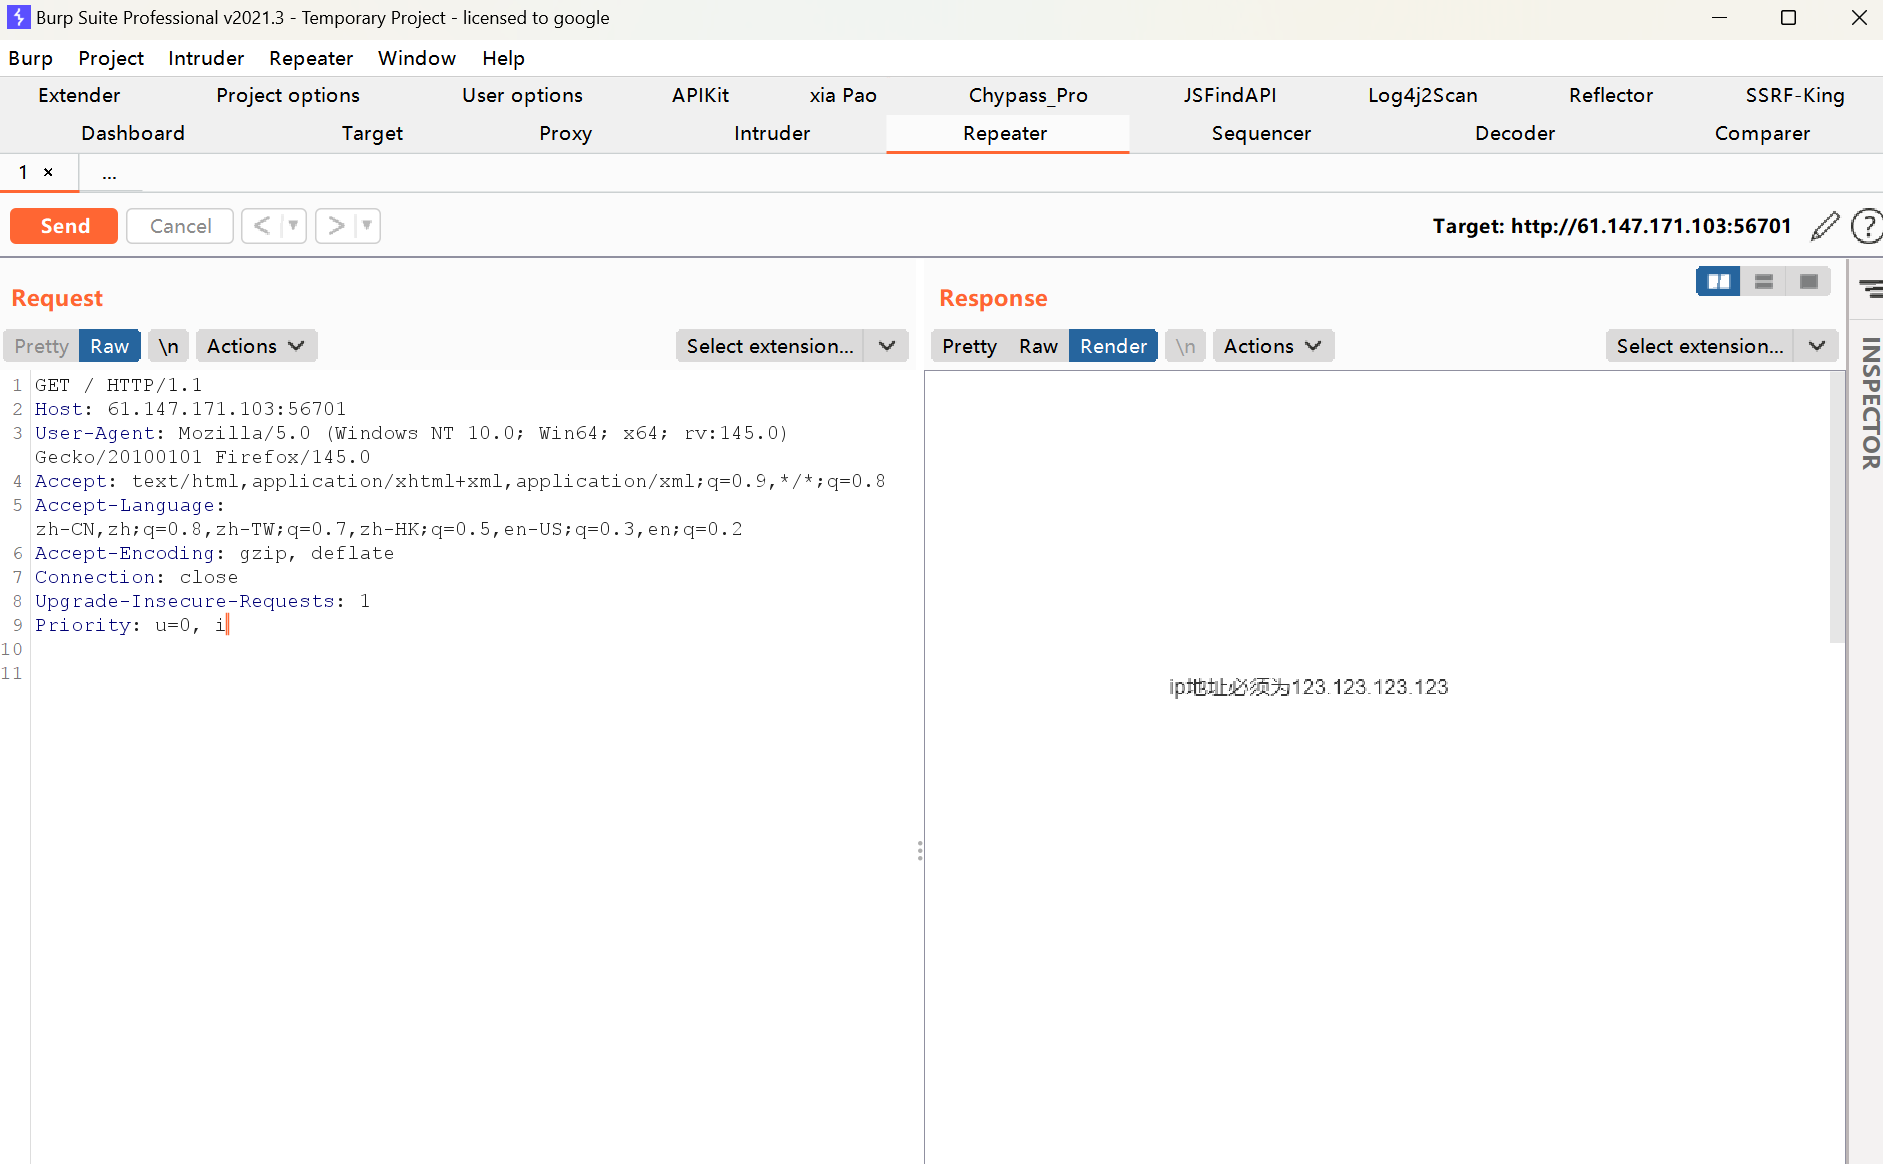The width and height of the screenshot is (1883, 1164).
Task: Open response Actions dropdown
Action: [1273, 346]
